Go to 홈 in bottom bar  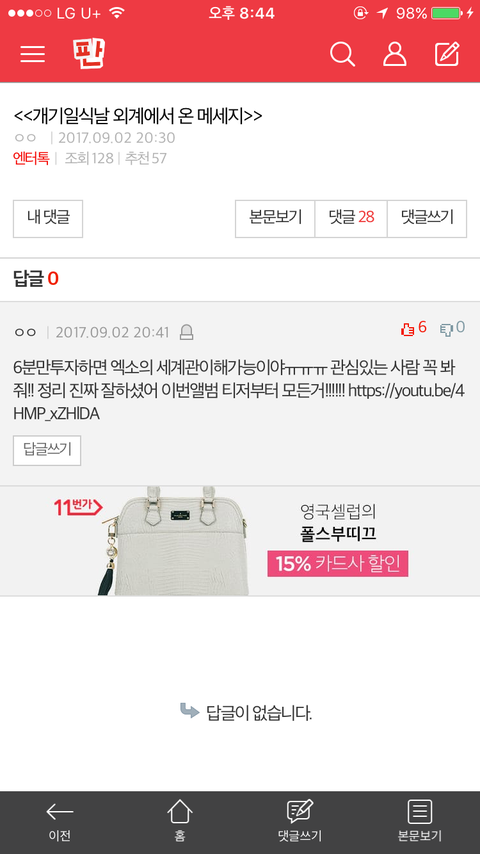tap(180, 821)
